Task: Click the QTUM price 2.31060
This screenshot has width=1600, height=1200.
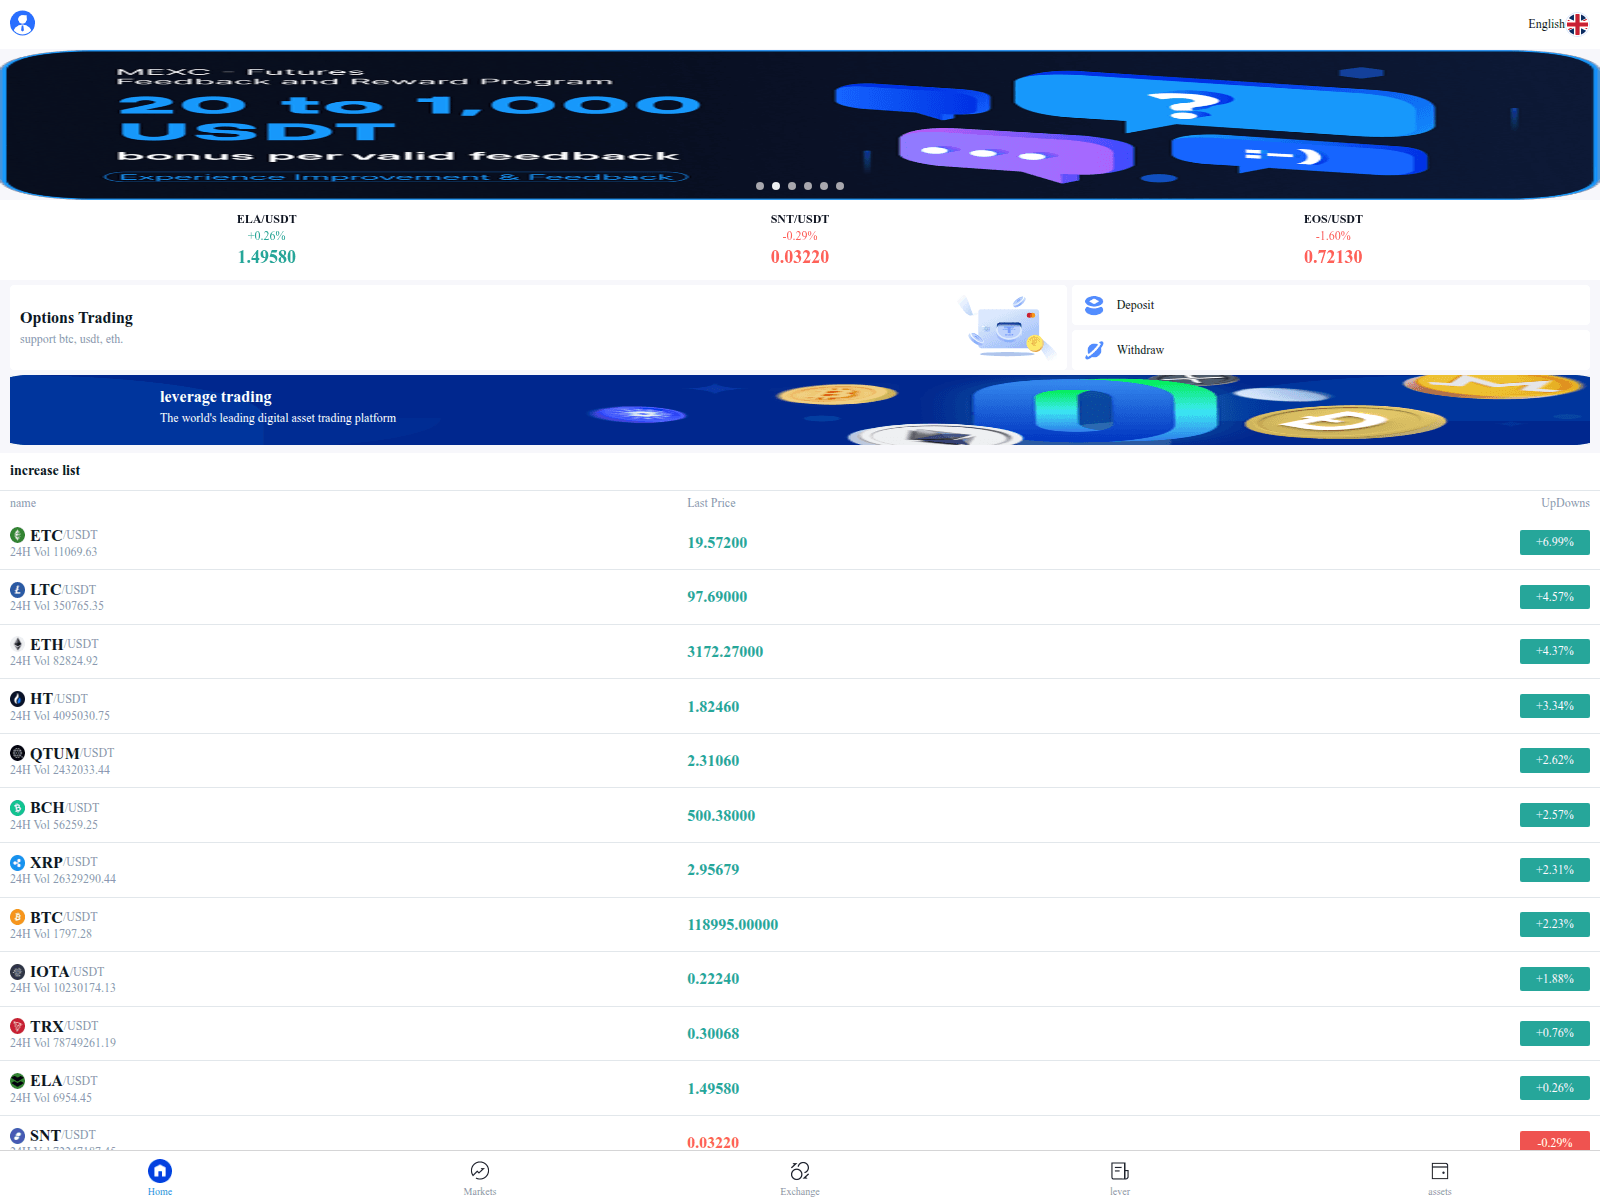Action: 713,761
